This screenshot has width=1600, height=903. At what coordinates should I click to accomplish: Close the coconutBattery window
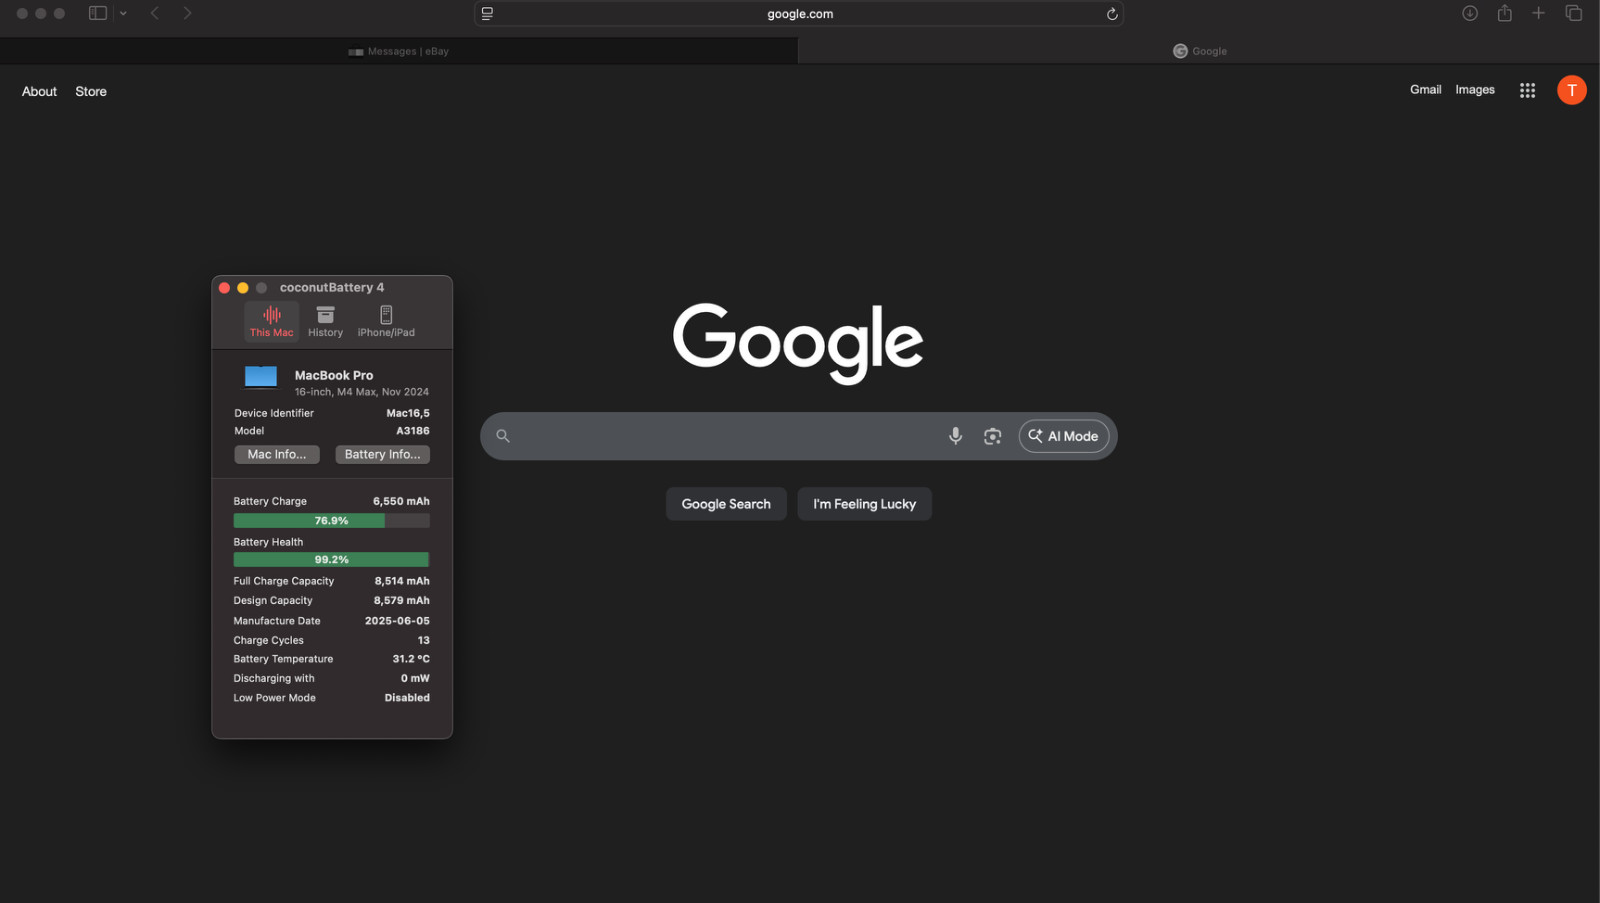coord(225,288)
